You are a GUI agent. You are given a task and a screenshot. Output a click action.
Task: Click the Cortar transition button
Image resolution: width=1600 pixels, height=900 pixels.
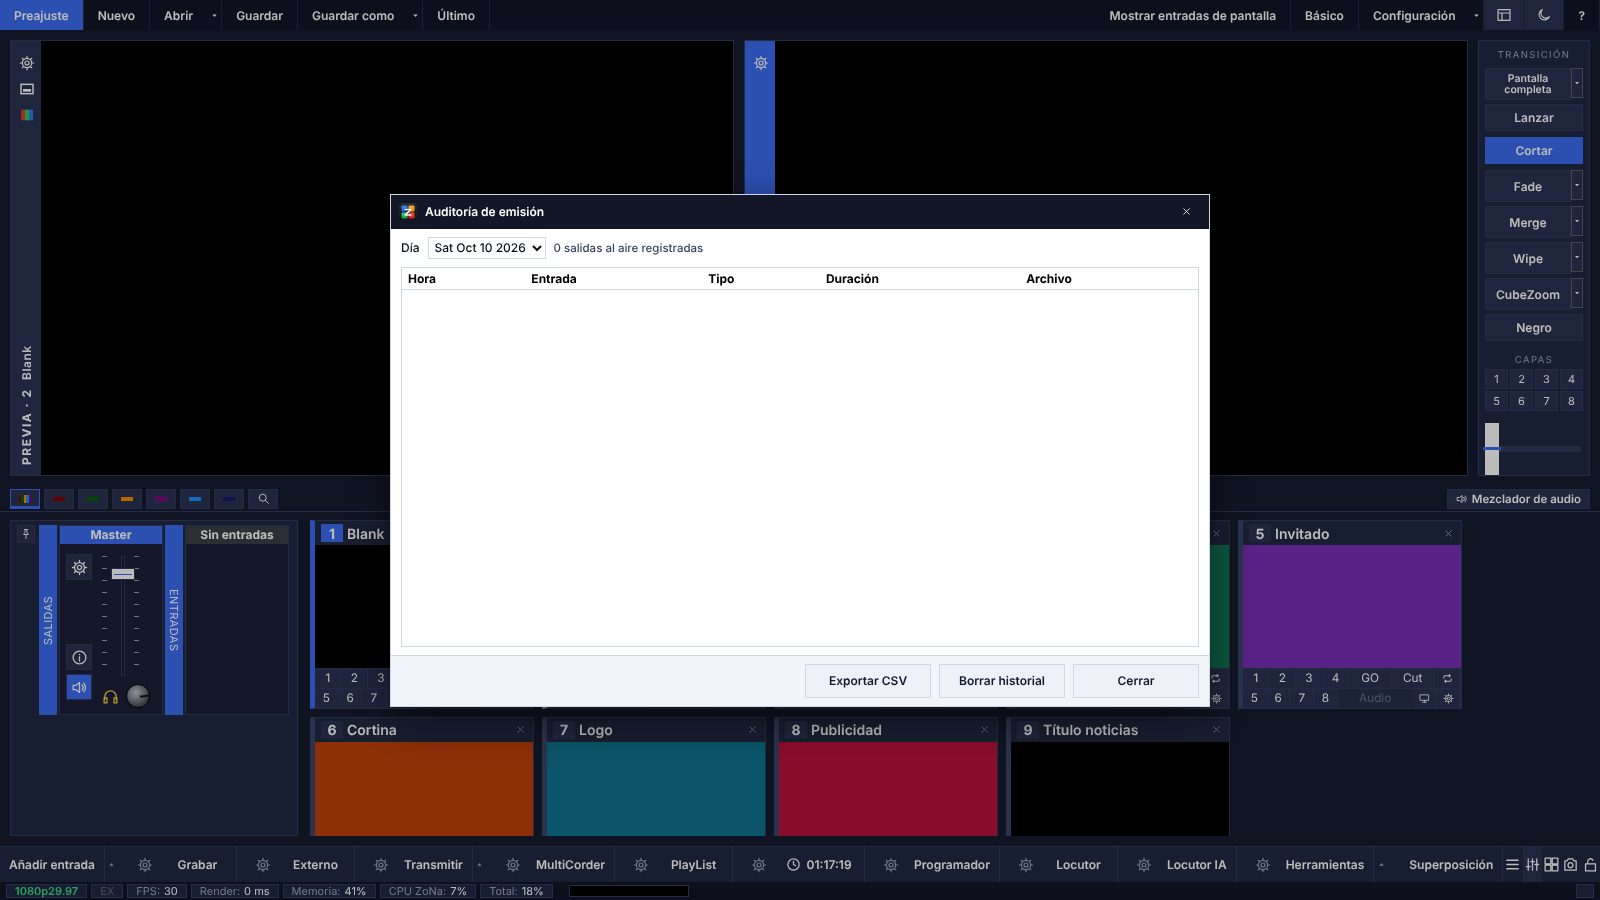[1534, 150]
